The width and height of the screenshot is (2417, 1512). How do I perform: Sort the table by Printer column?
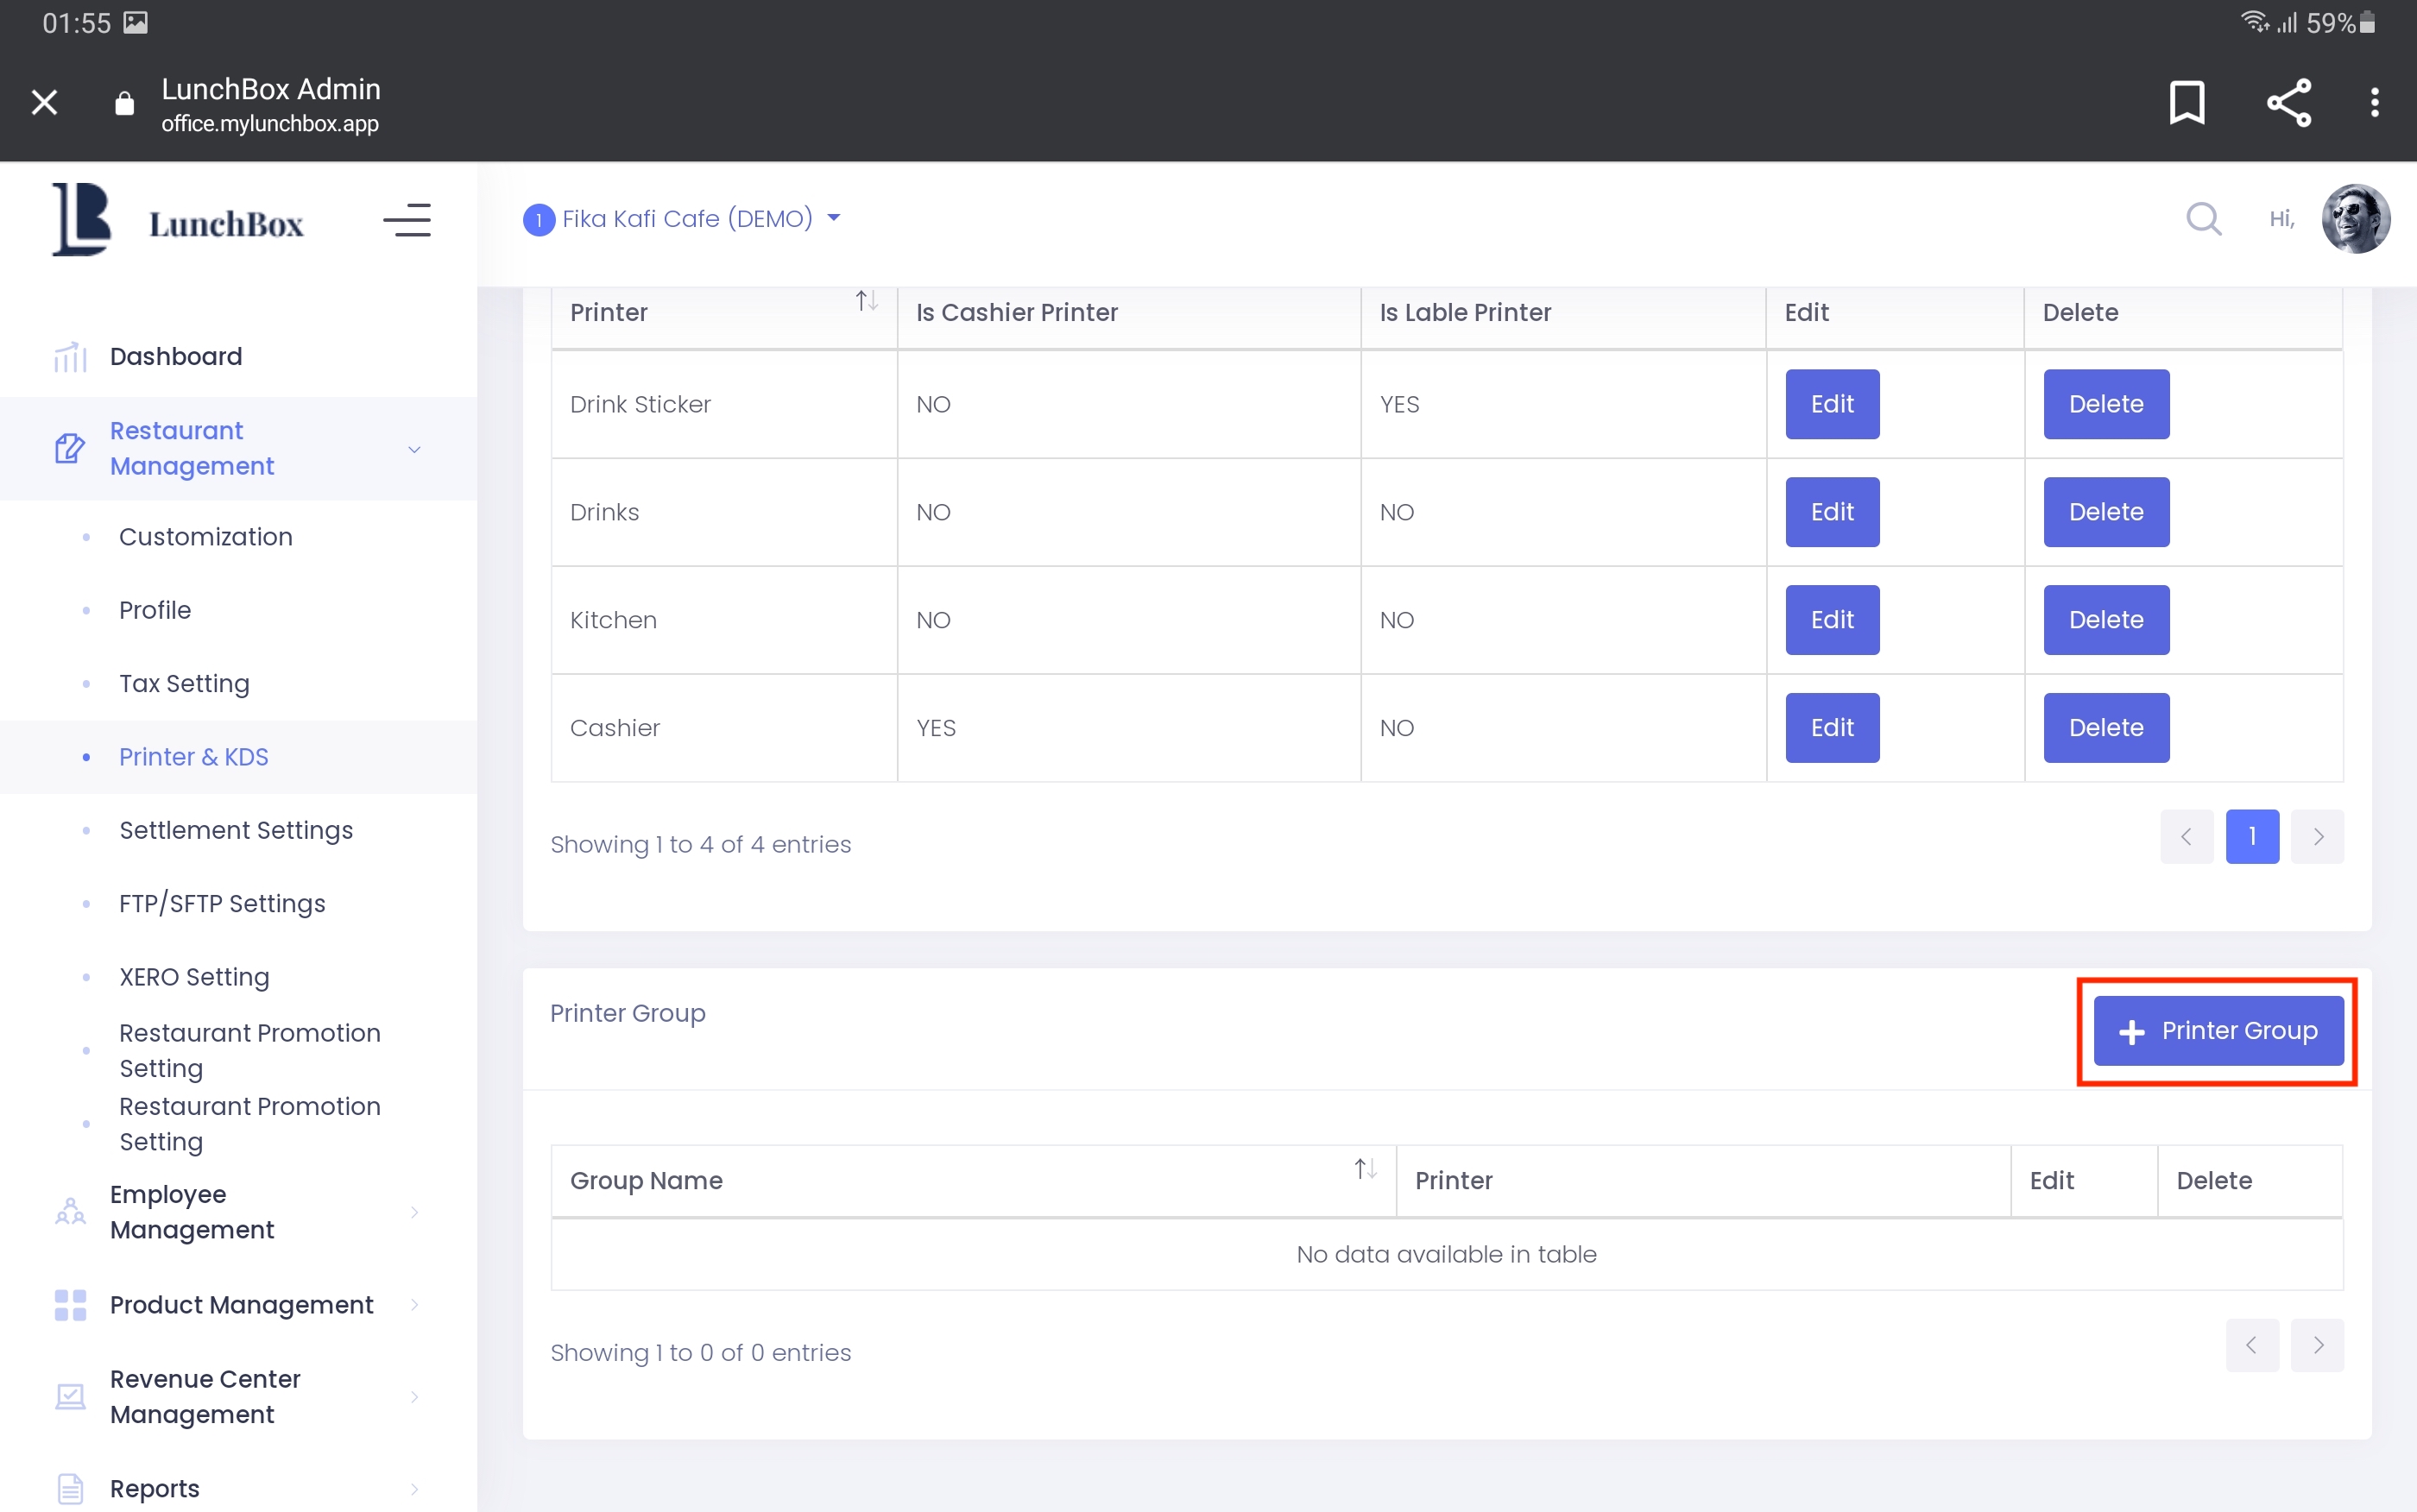(x=866, y=301)
